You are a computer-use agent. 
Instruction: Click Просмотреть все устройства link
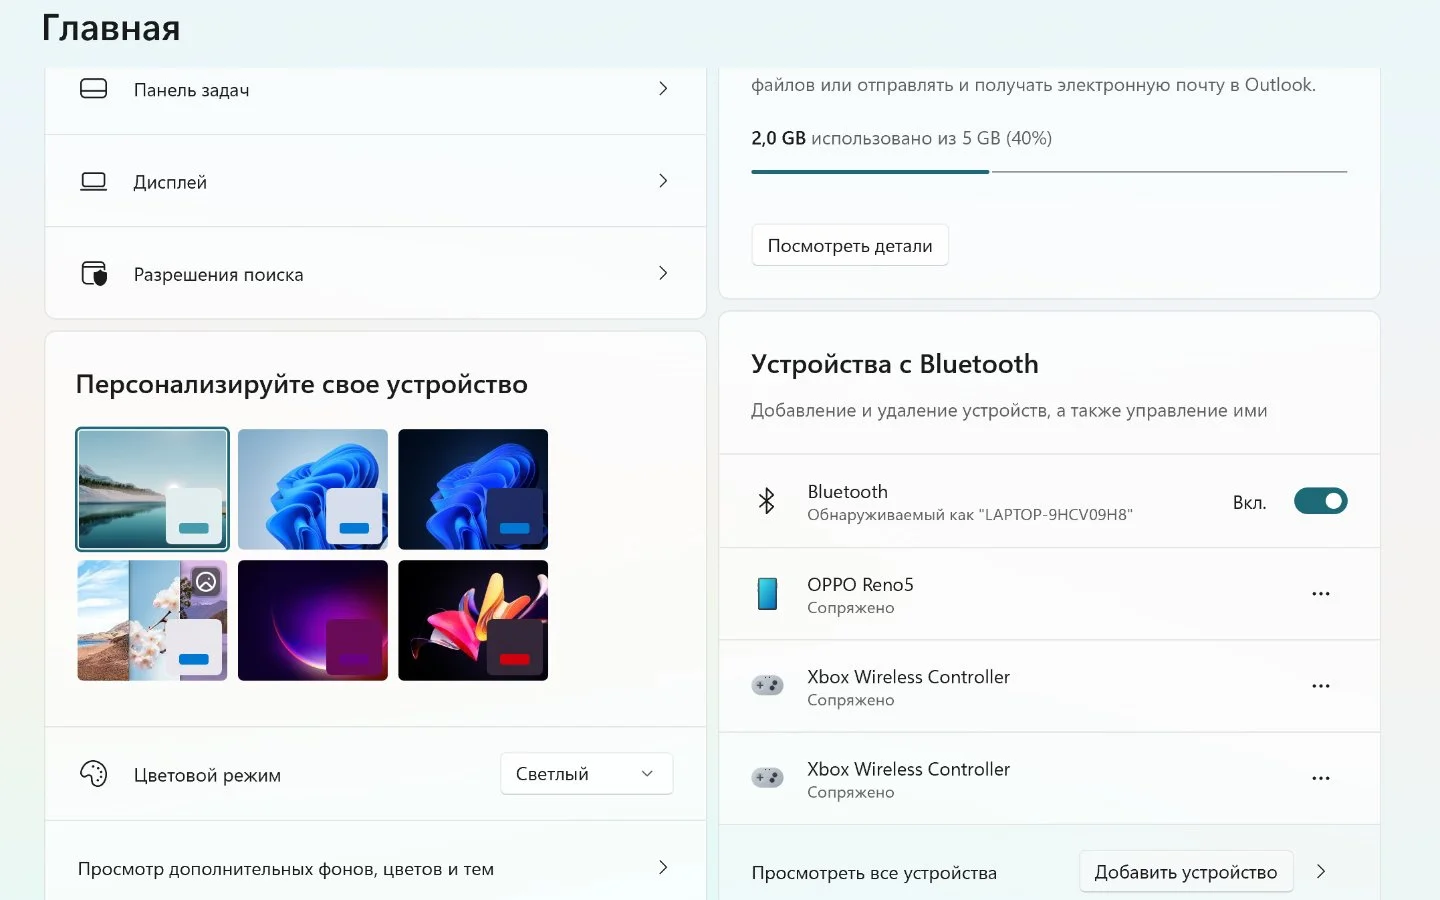874,873
